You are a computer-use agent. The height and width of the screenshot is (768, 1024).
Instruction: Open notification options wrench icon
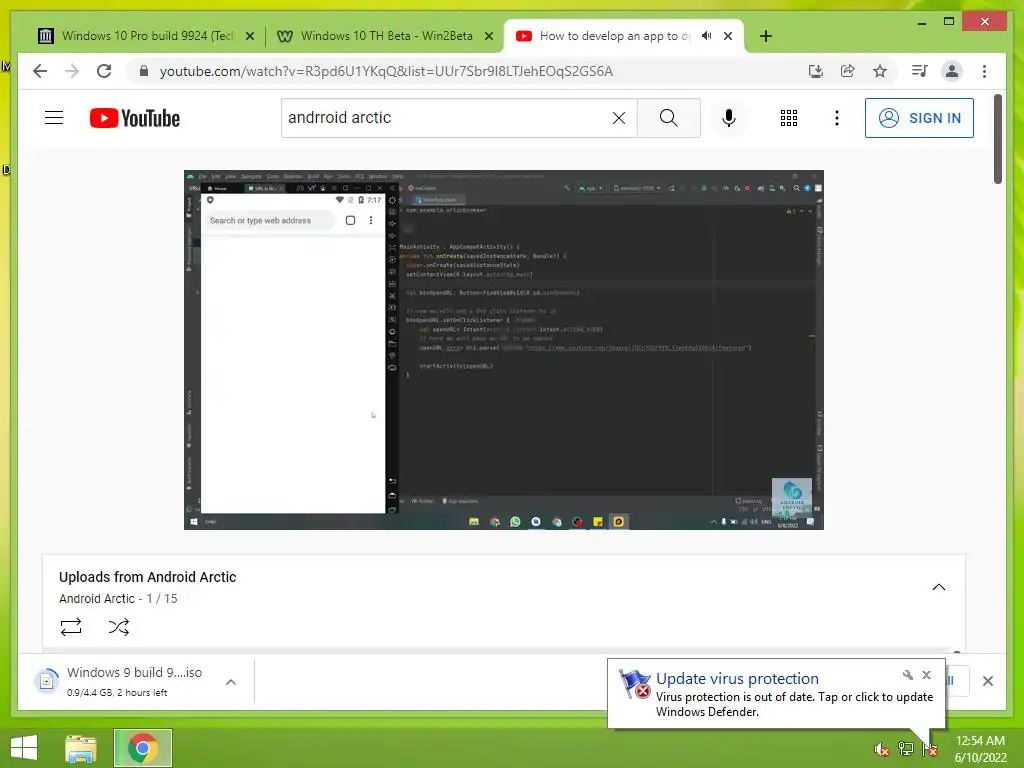click(908, 675)
